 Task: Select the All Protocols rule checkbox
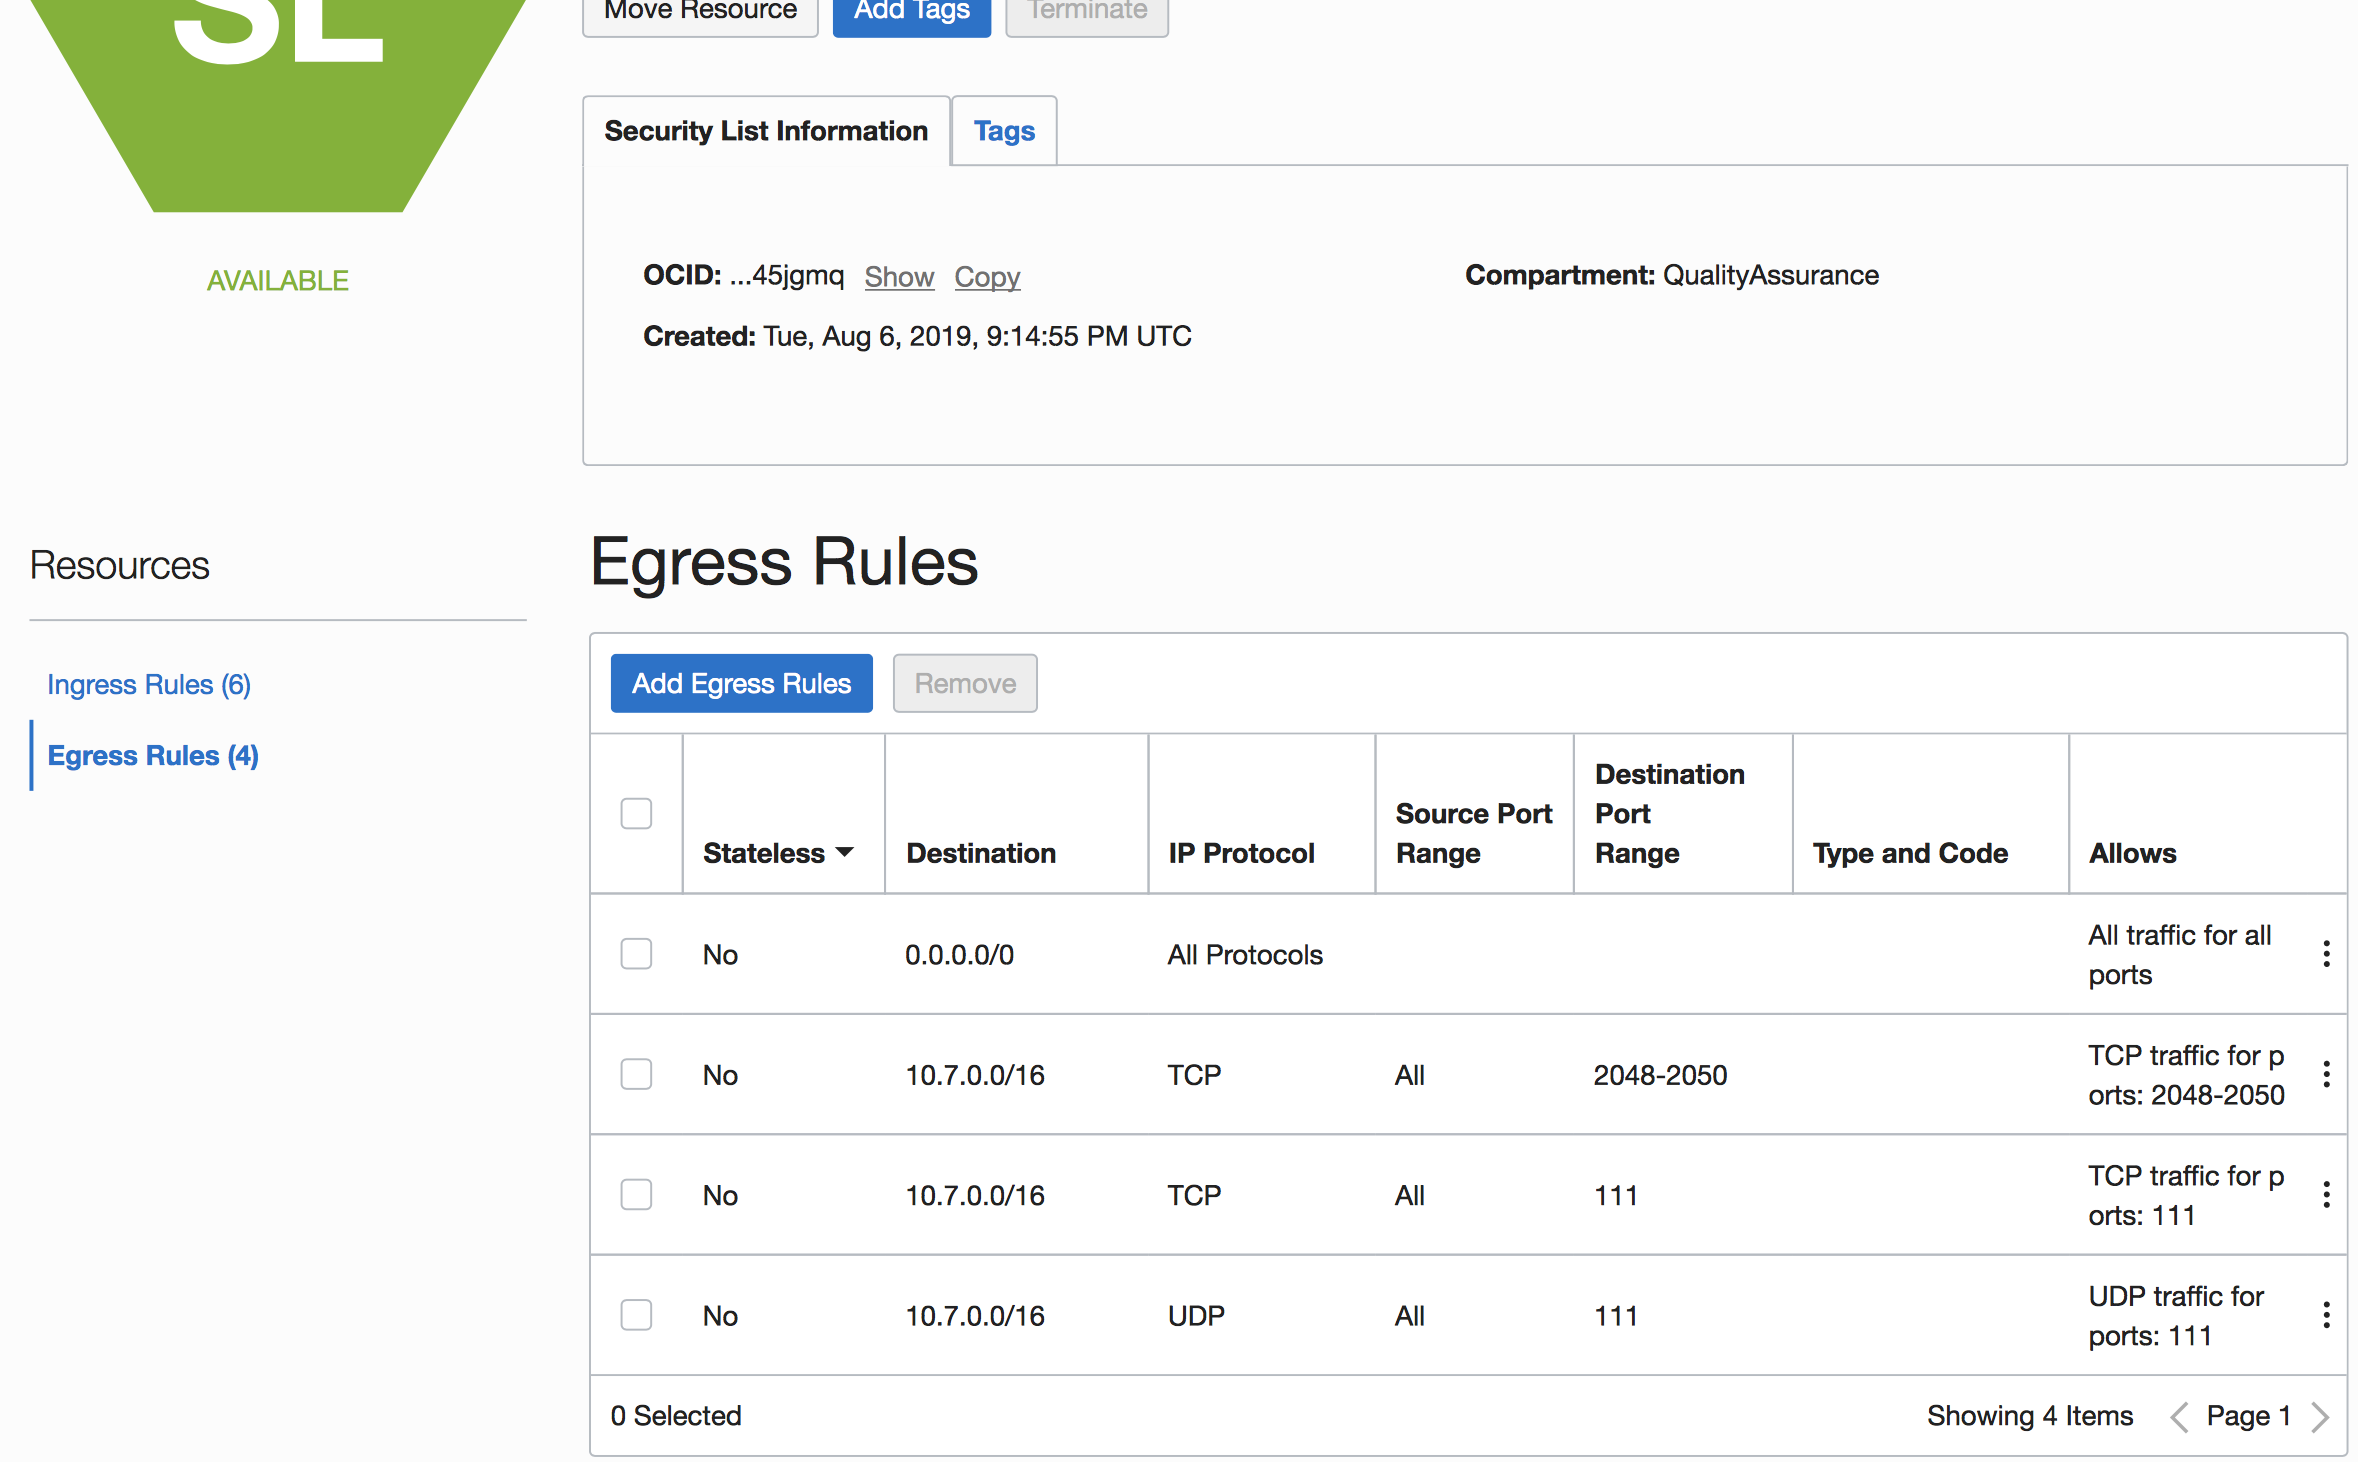[x=636, y=954]
